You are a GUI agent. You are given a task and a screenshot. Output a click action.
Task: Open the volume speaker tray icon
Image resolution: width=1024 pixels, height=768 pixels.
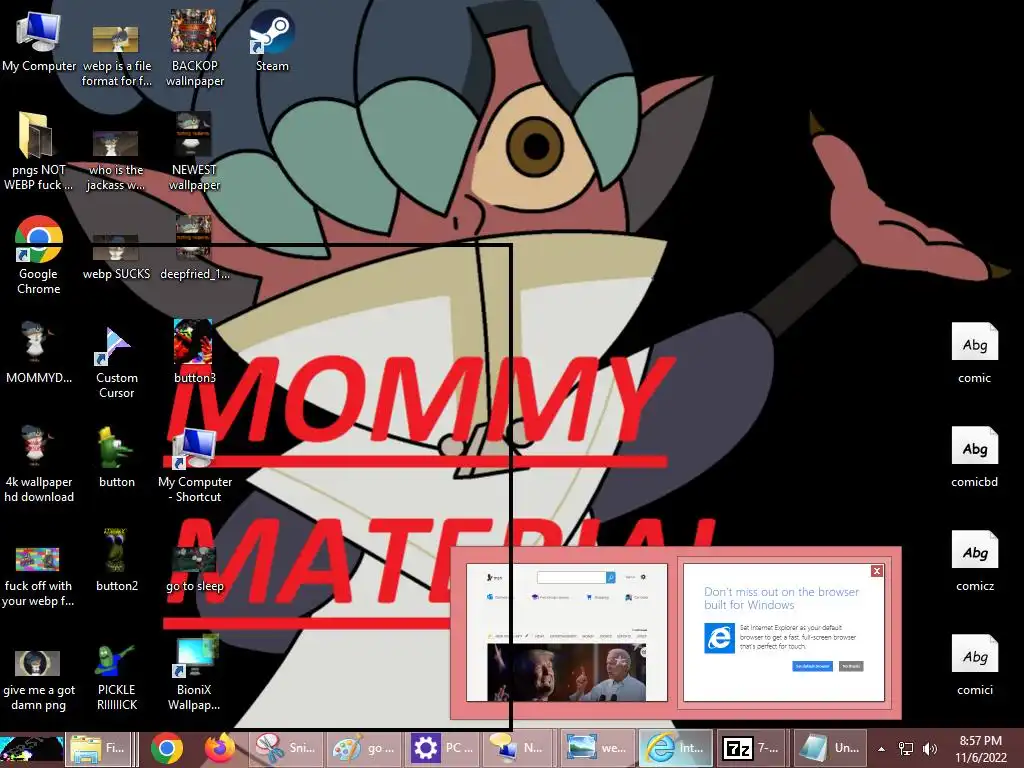click(x=930, y=749)
